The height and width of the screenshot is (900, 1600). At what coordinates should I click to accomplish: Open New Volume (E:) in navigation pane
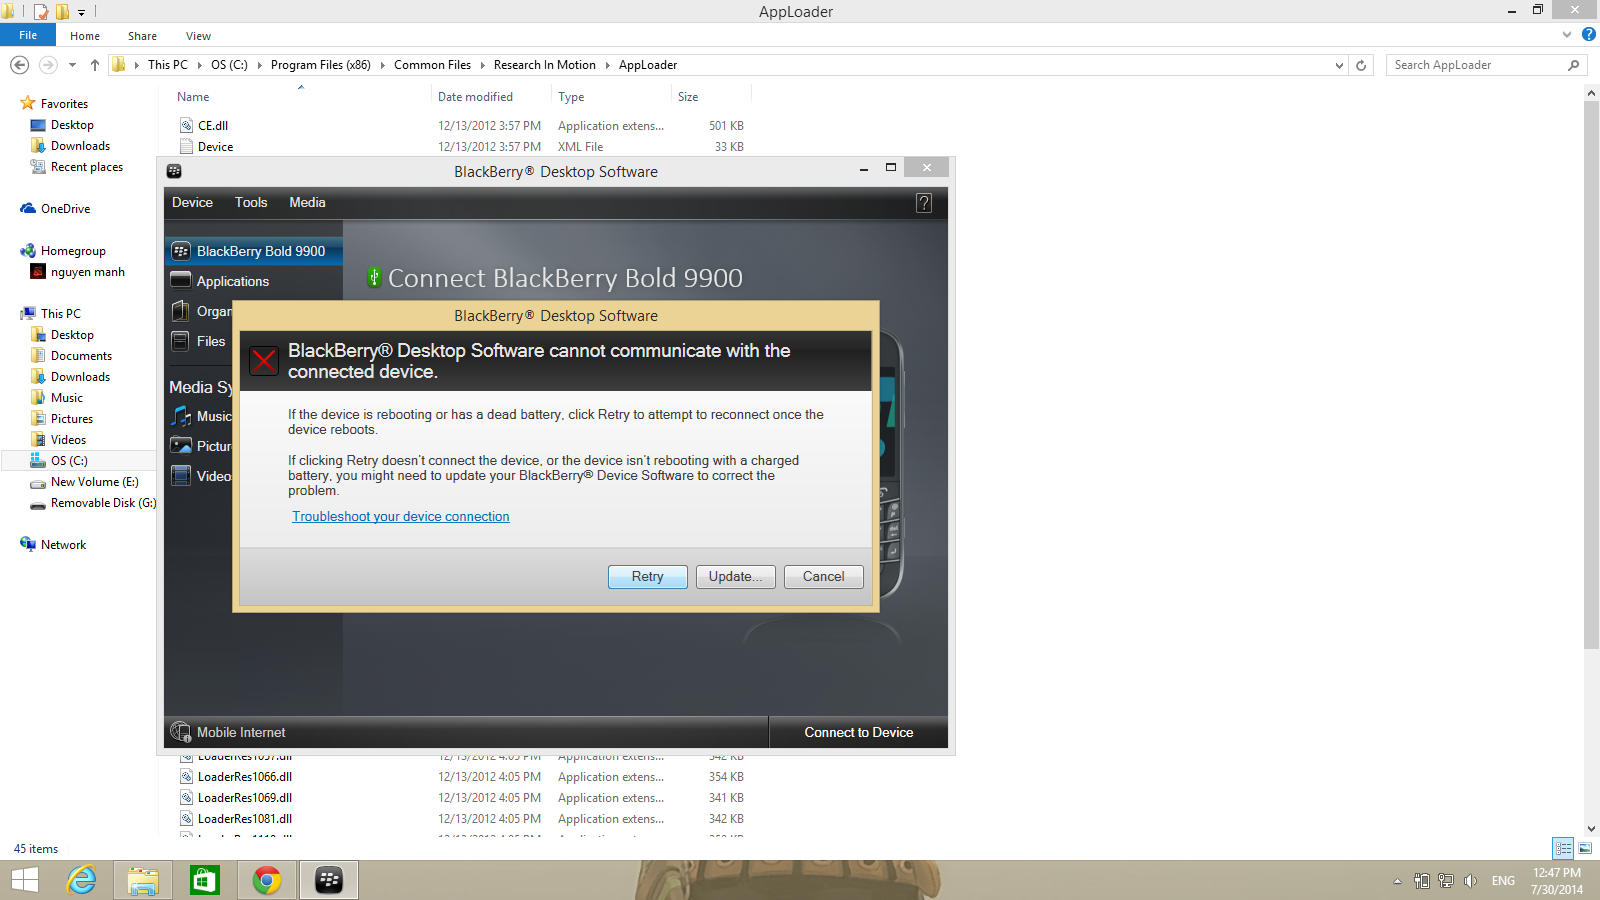[x=94, y=482]
